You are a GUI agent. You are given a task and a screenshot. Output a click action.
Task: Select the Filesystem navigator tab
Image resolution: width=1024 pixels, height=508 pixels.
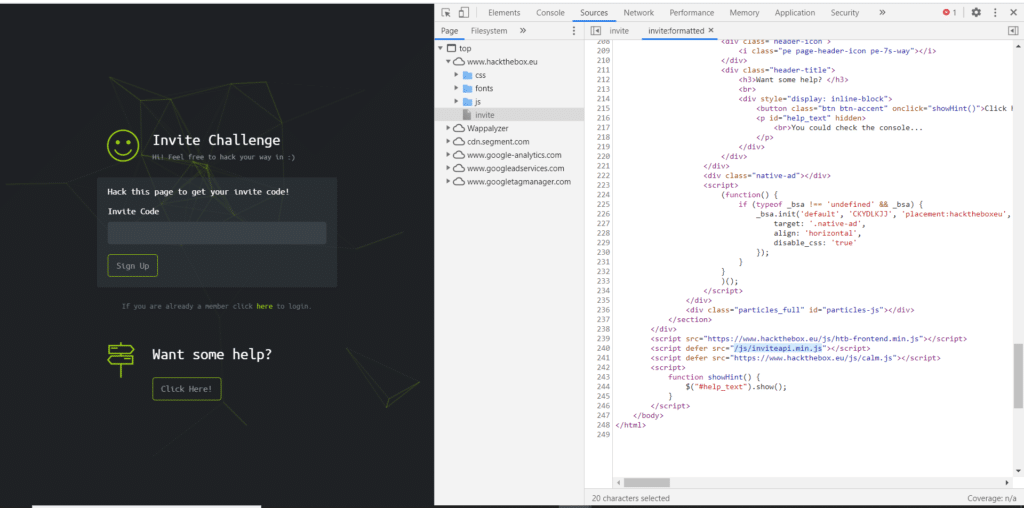click(489, 31)
